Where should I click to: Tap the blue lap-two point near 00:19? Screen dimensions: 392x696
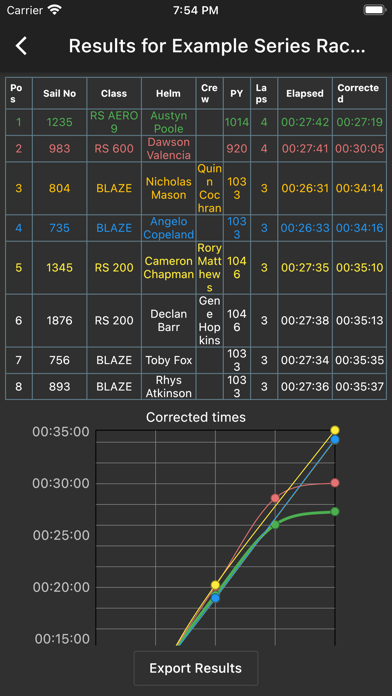[215, 598]
